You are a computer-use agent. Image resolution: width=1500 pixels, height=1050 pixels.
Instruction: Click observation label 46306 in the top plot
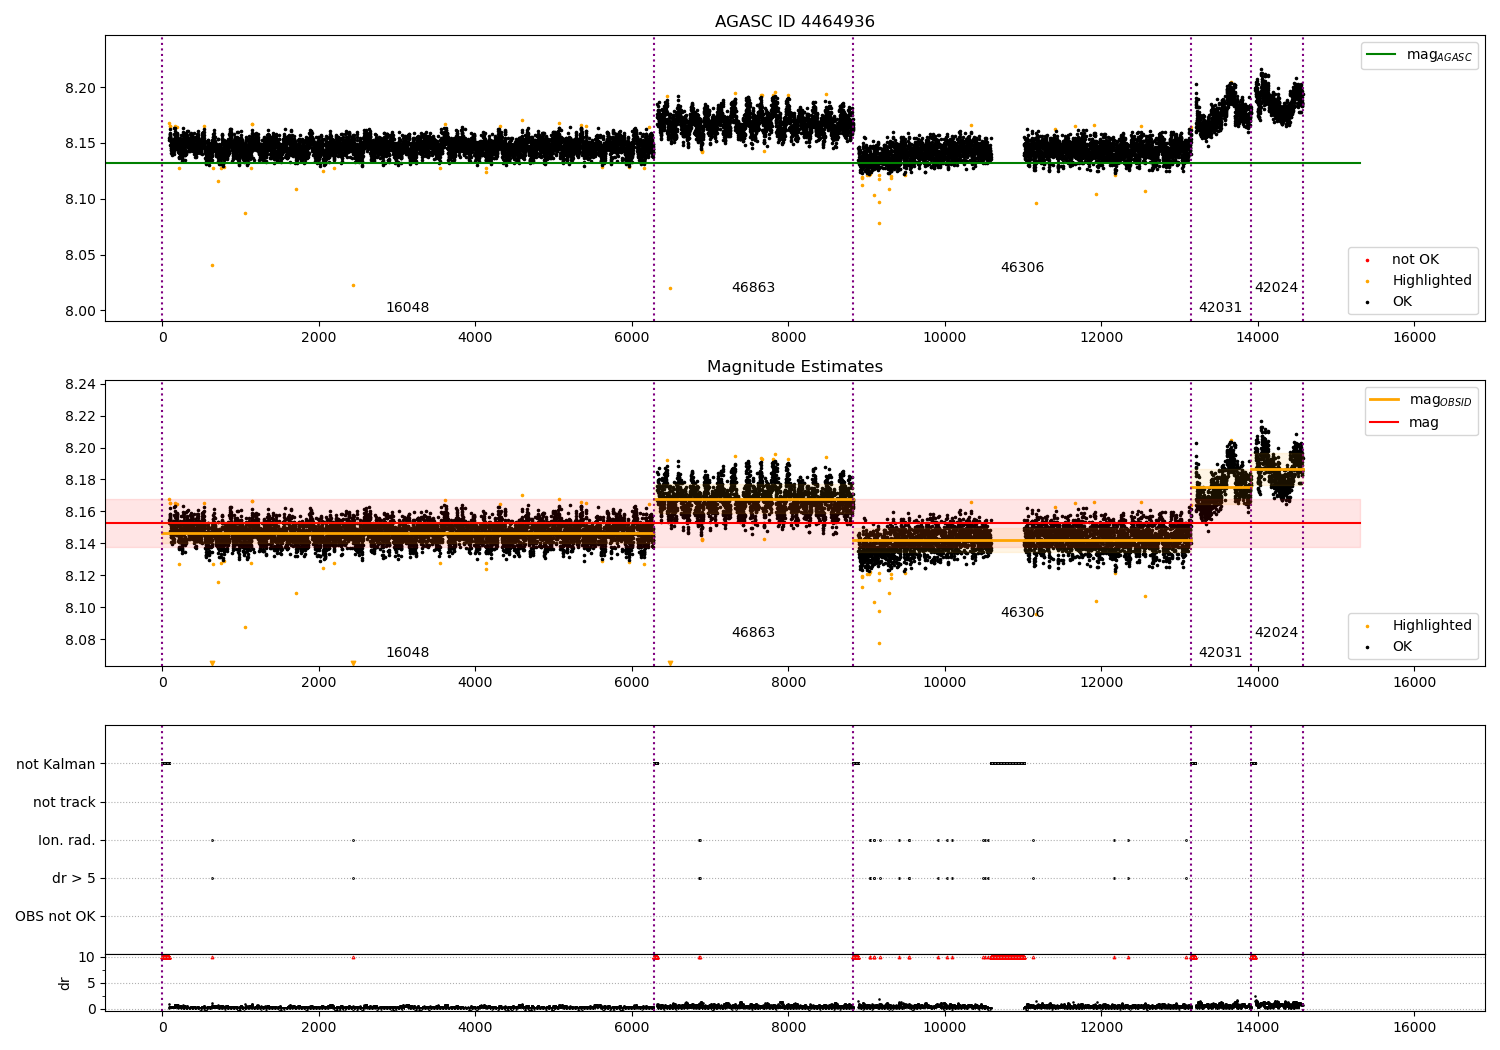click(x=1022, y=268)
